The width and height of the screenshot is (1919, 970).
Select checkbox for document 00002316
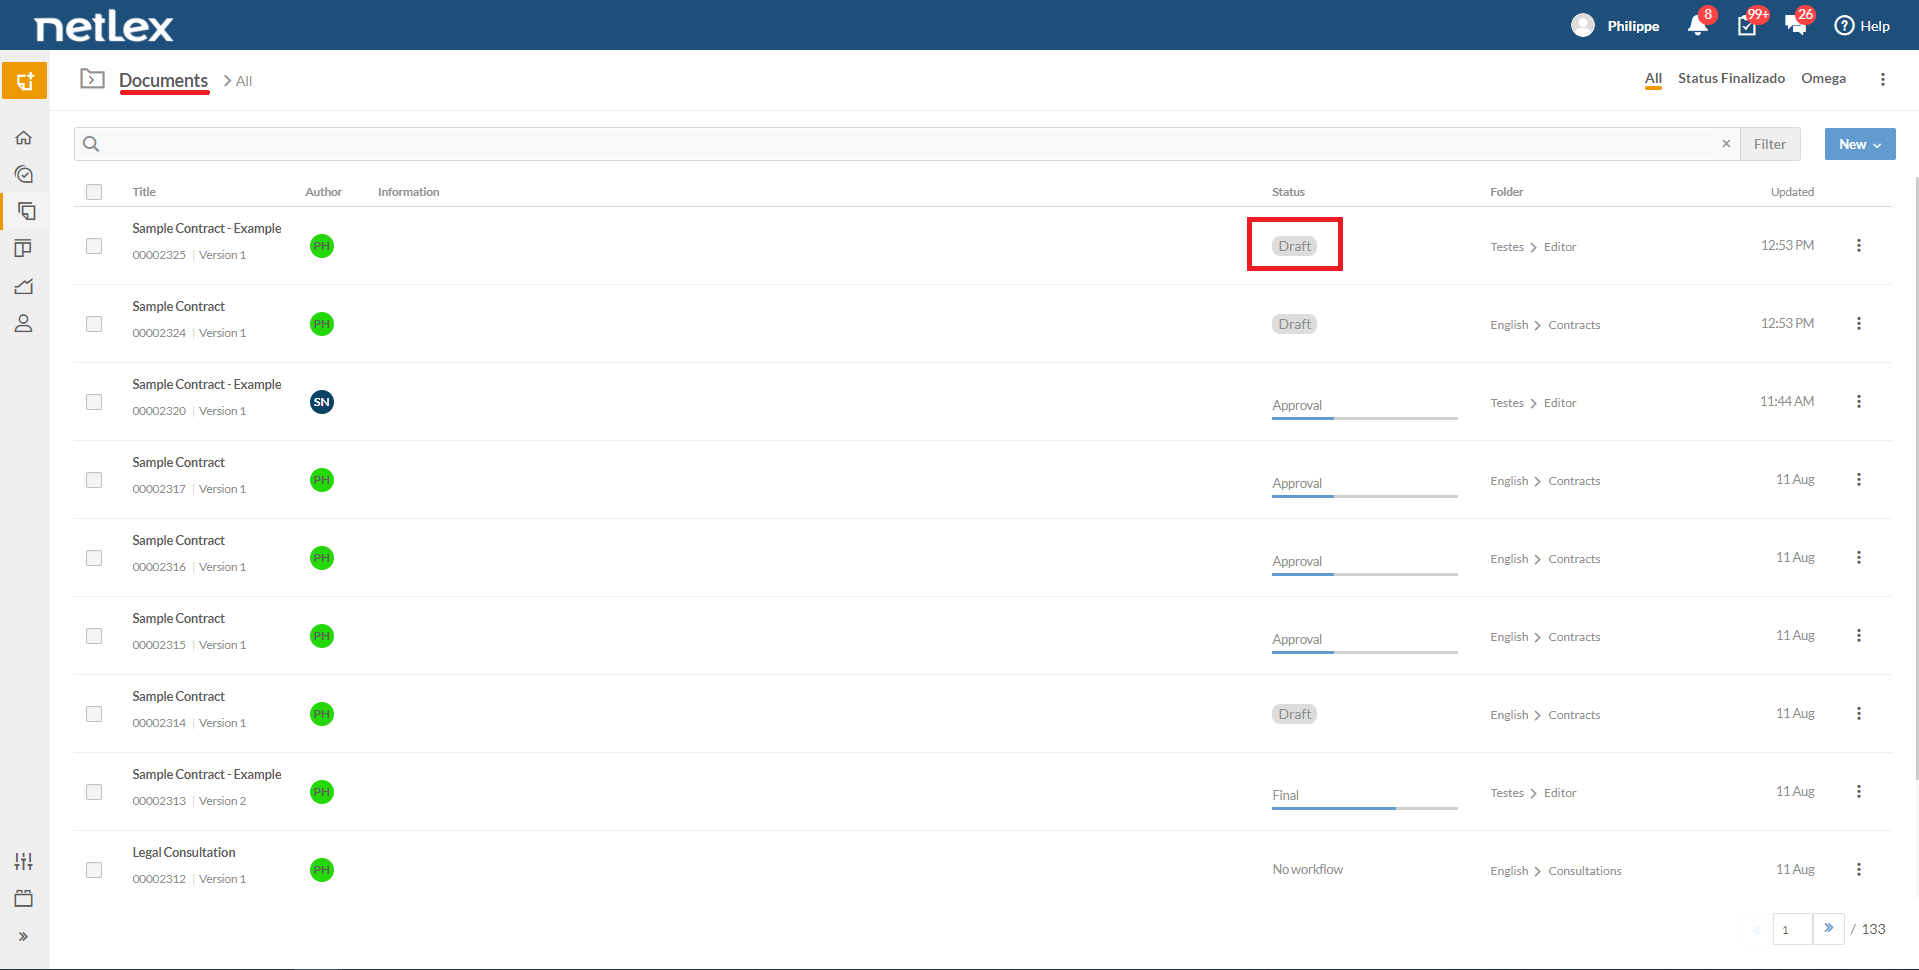[94, 558]
